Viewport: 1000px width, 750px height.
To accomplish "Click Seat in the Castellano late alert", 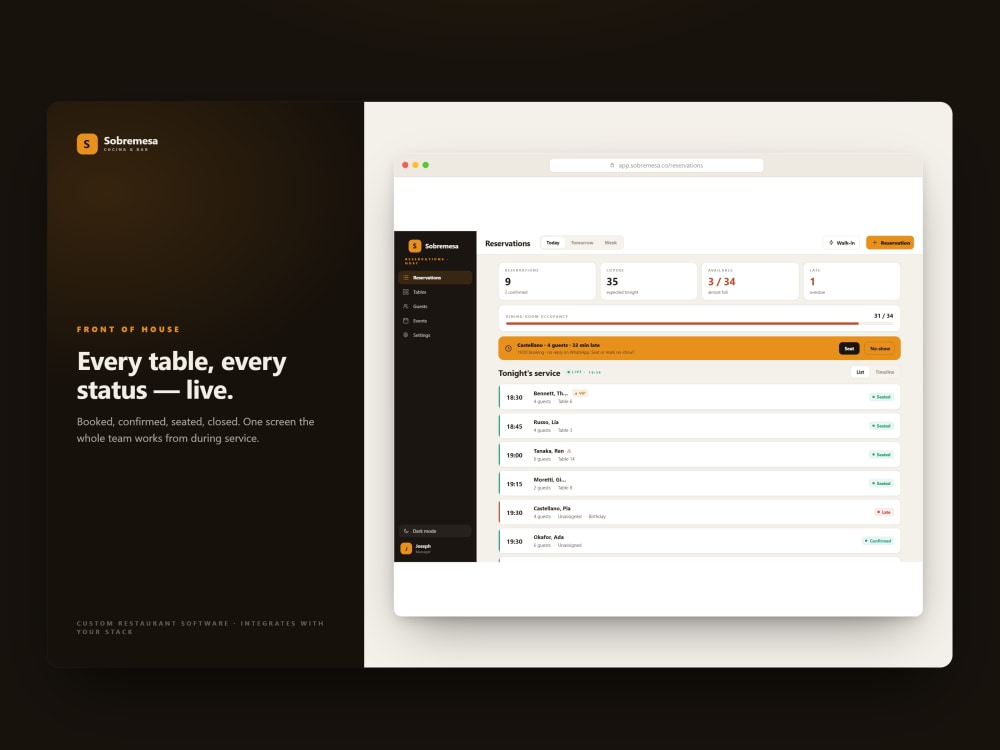I will [849, 348].
